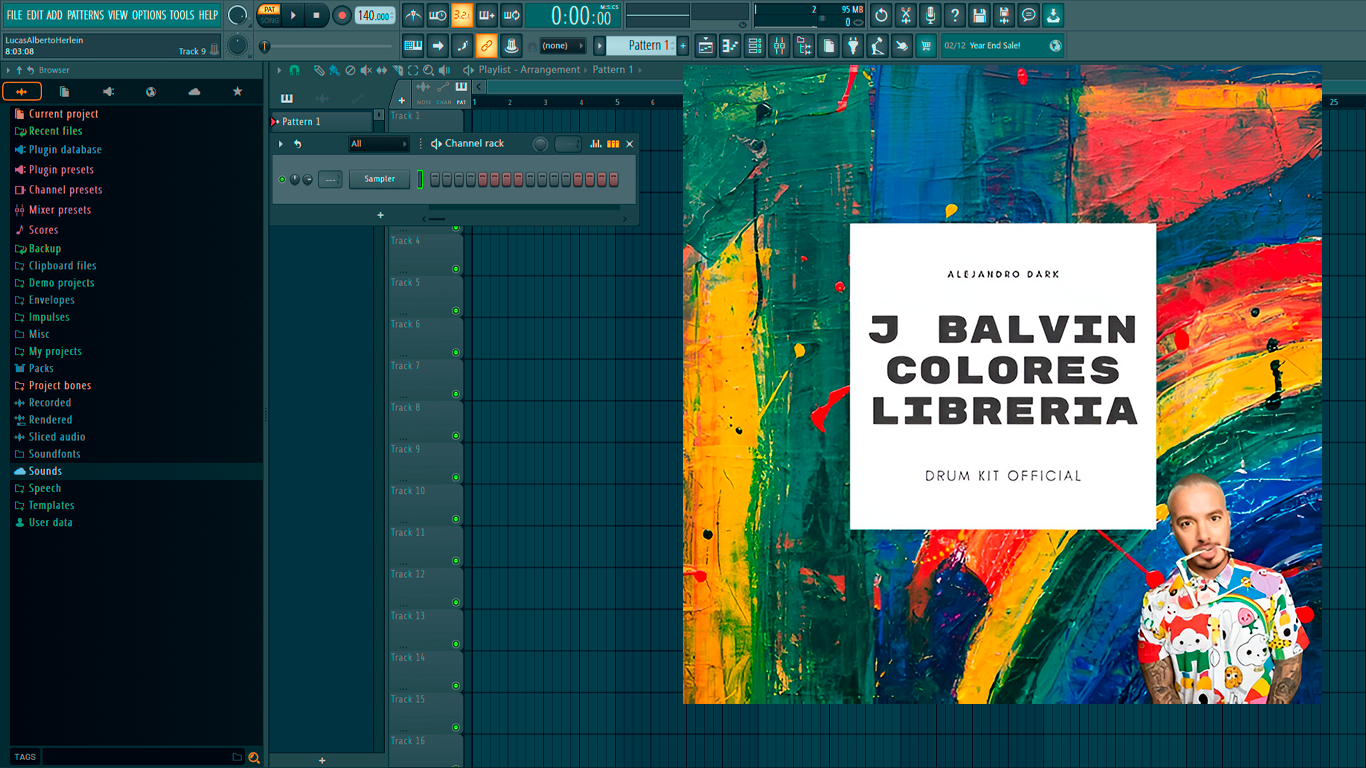Screen dimensions: 1366x768
Task: Open the FILE menu
Action: (14, 15)
